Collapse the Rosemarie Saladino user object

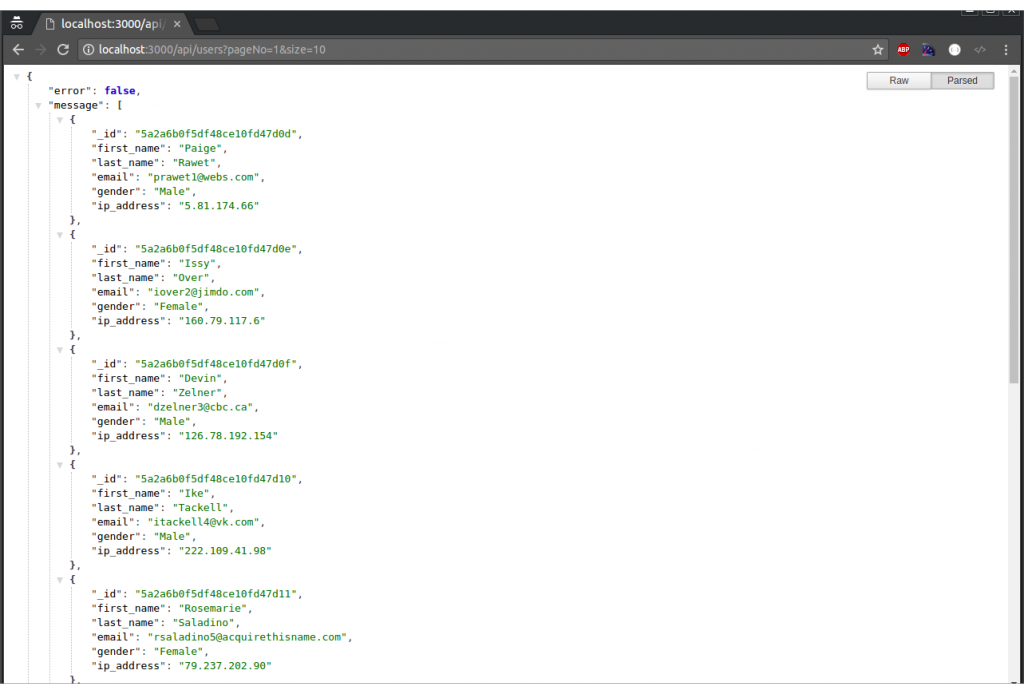point(59,578)
